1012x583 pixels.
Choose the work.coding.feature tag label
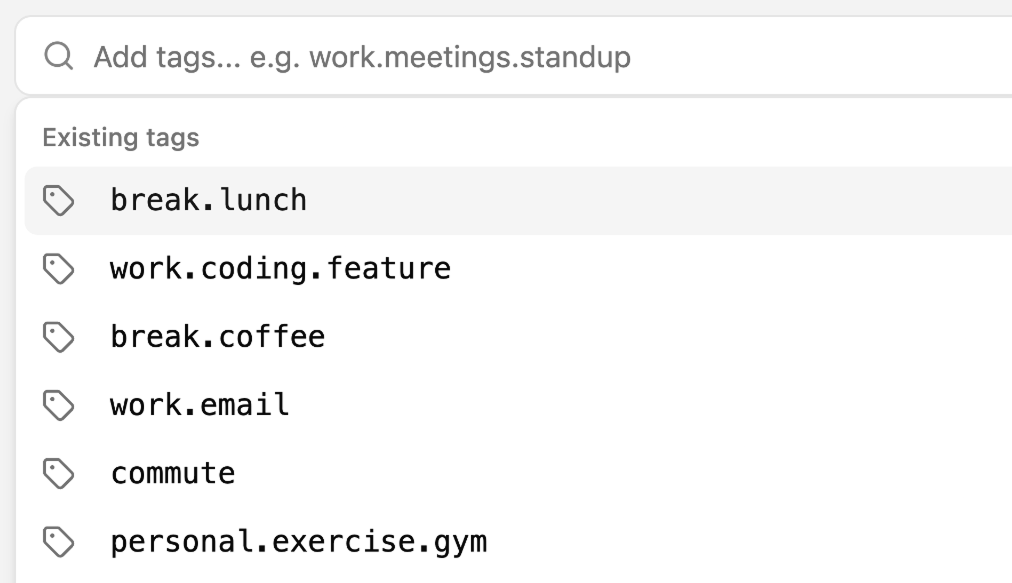coord(280,269)
